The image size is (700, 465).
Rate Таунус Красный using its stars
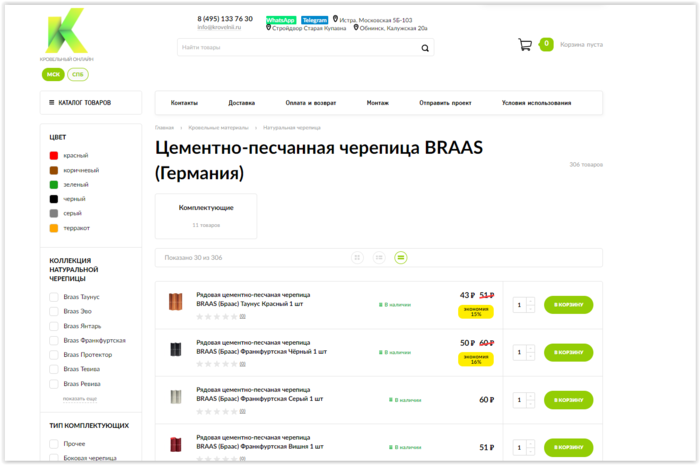click(217, 316)
